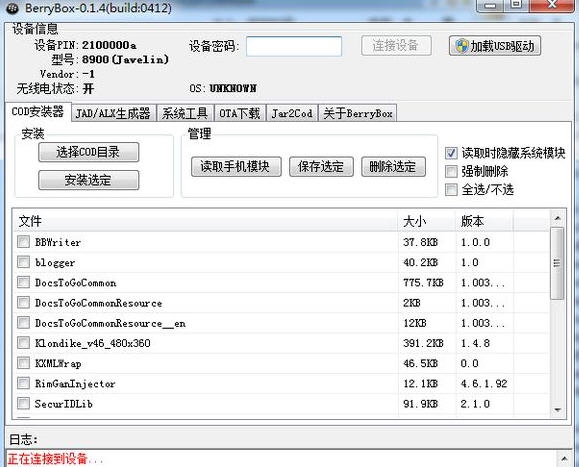This screenshot has width=579, height=467.
Task: Check DocsToGoCommonResource__en checkbox
Action: pyautogui.click(x=23, y=323)
